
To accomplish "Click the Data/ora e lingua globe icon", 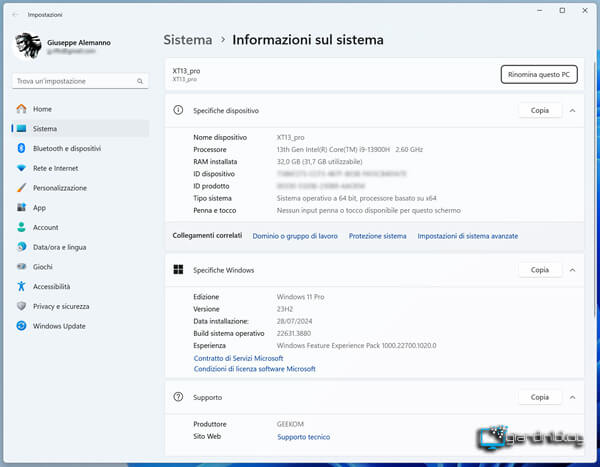I will coord(21,247).
